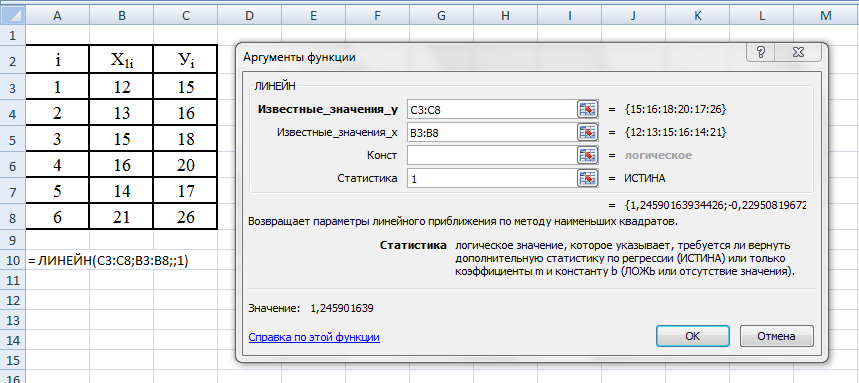Click cell C5 containing 18
This screenshot has width=859, height=383.
pyautogui.click(x=186, y=139)
